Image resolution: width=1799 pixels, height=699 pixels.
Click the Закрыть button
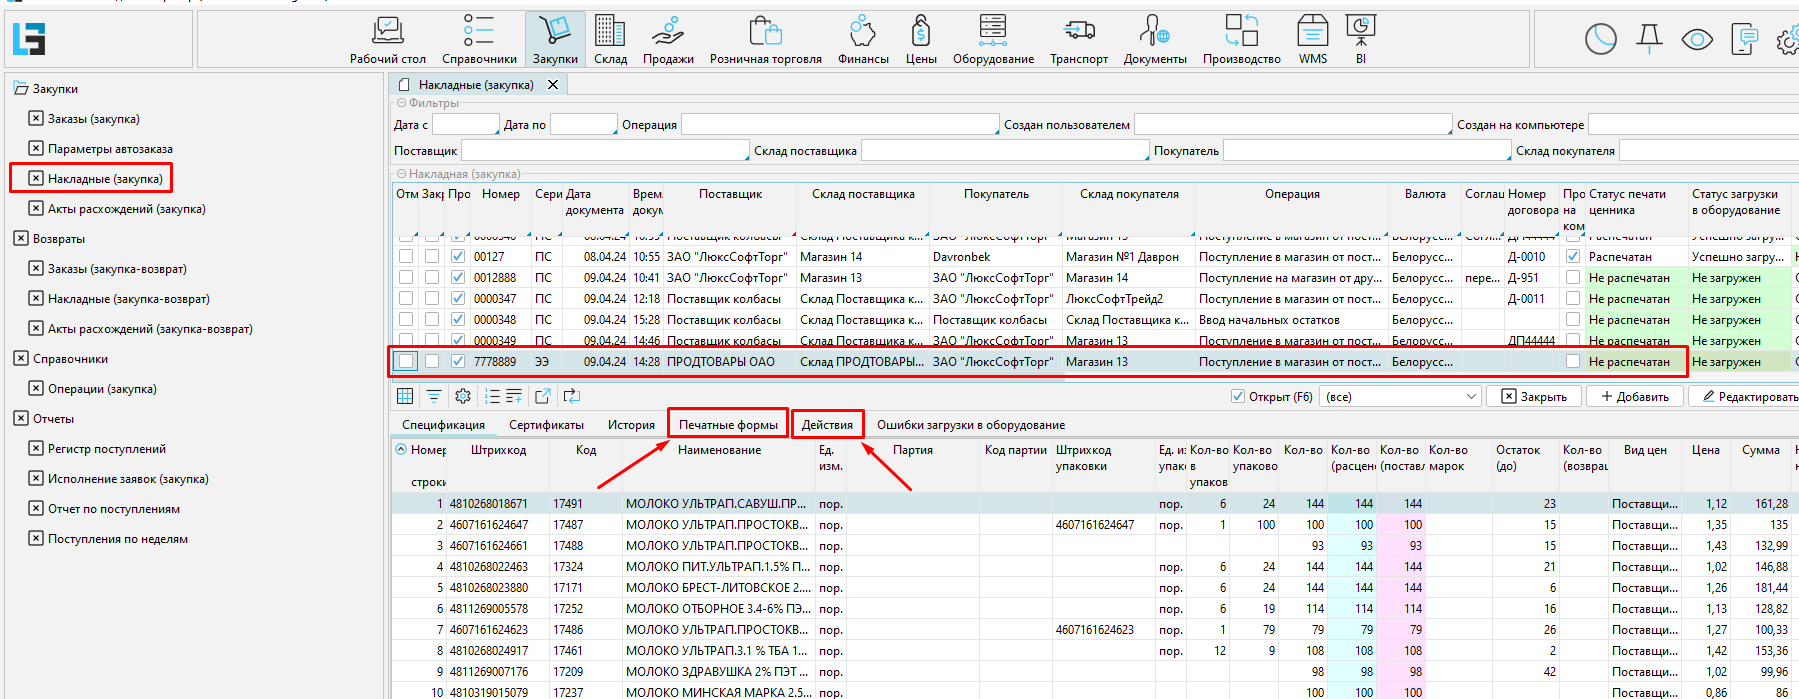[x=1533, y=397]
